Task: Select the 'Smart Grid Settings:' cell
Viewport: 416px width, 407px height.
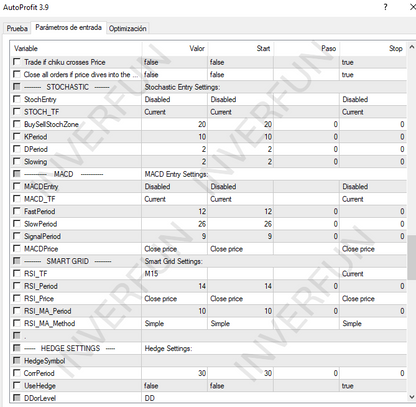Action: pyautogui.click(x=274, y=261)
